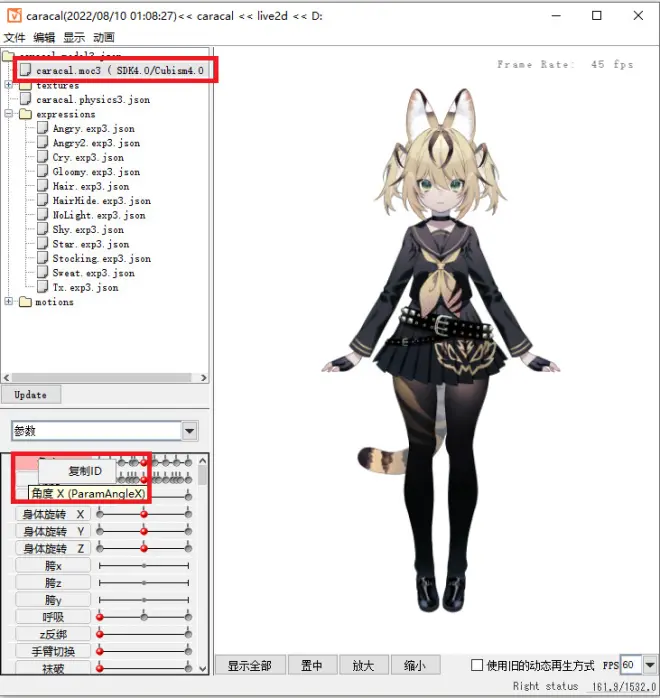Click the 显示全部 button
Image resolution: width=660 pixels, height=698 pixels.
pos(250,666)
